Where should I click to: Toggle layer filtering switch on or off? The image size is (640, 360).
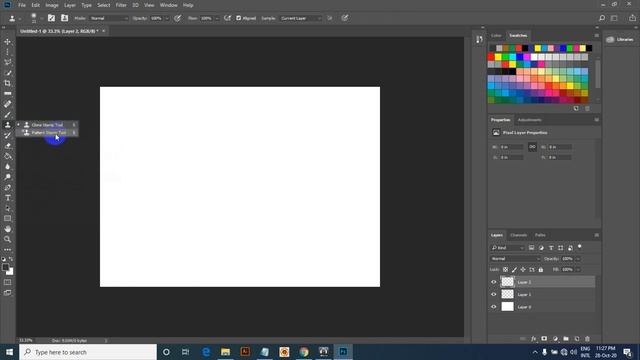[580, 247]
